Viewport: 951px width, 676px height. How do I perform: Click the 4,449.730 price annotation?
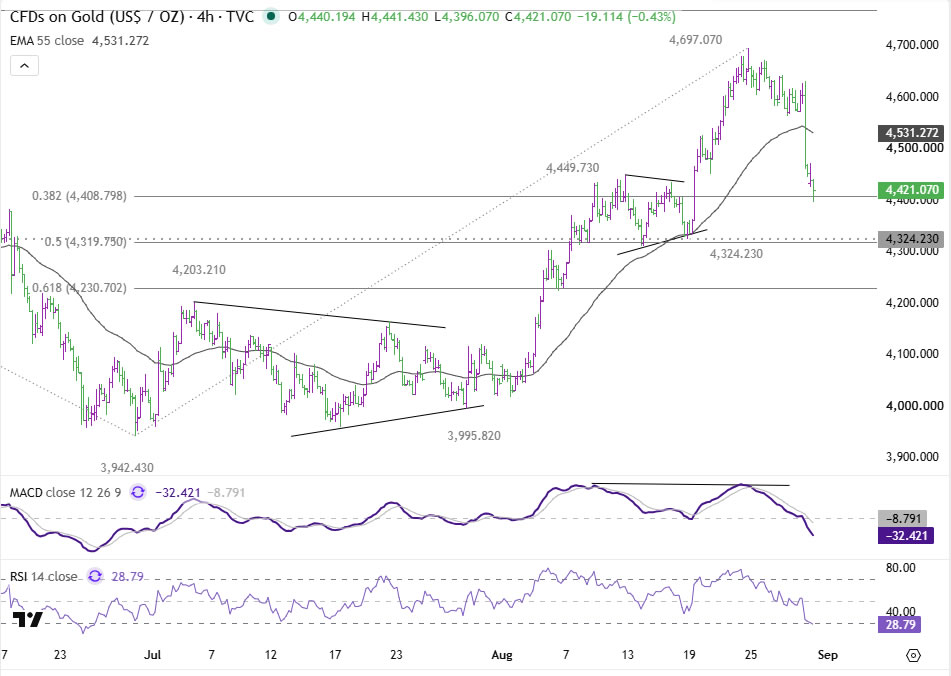pyautogui.click(x=573, y=167)
